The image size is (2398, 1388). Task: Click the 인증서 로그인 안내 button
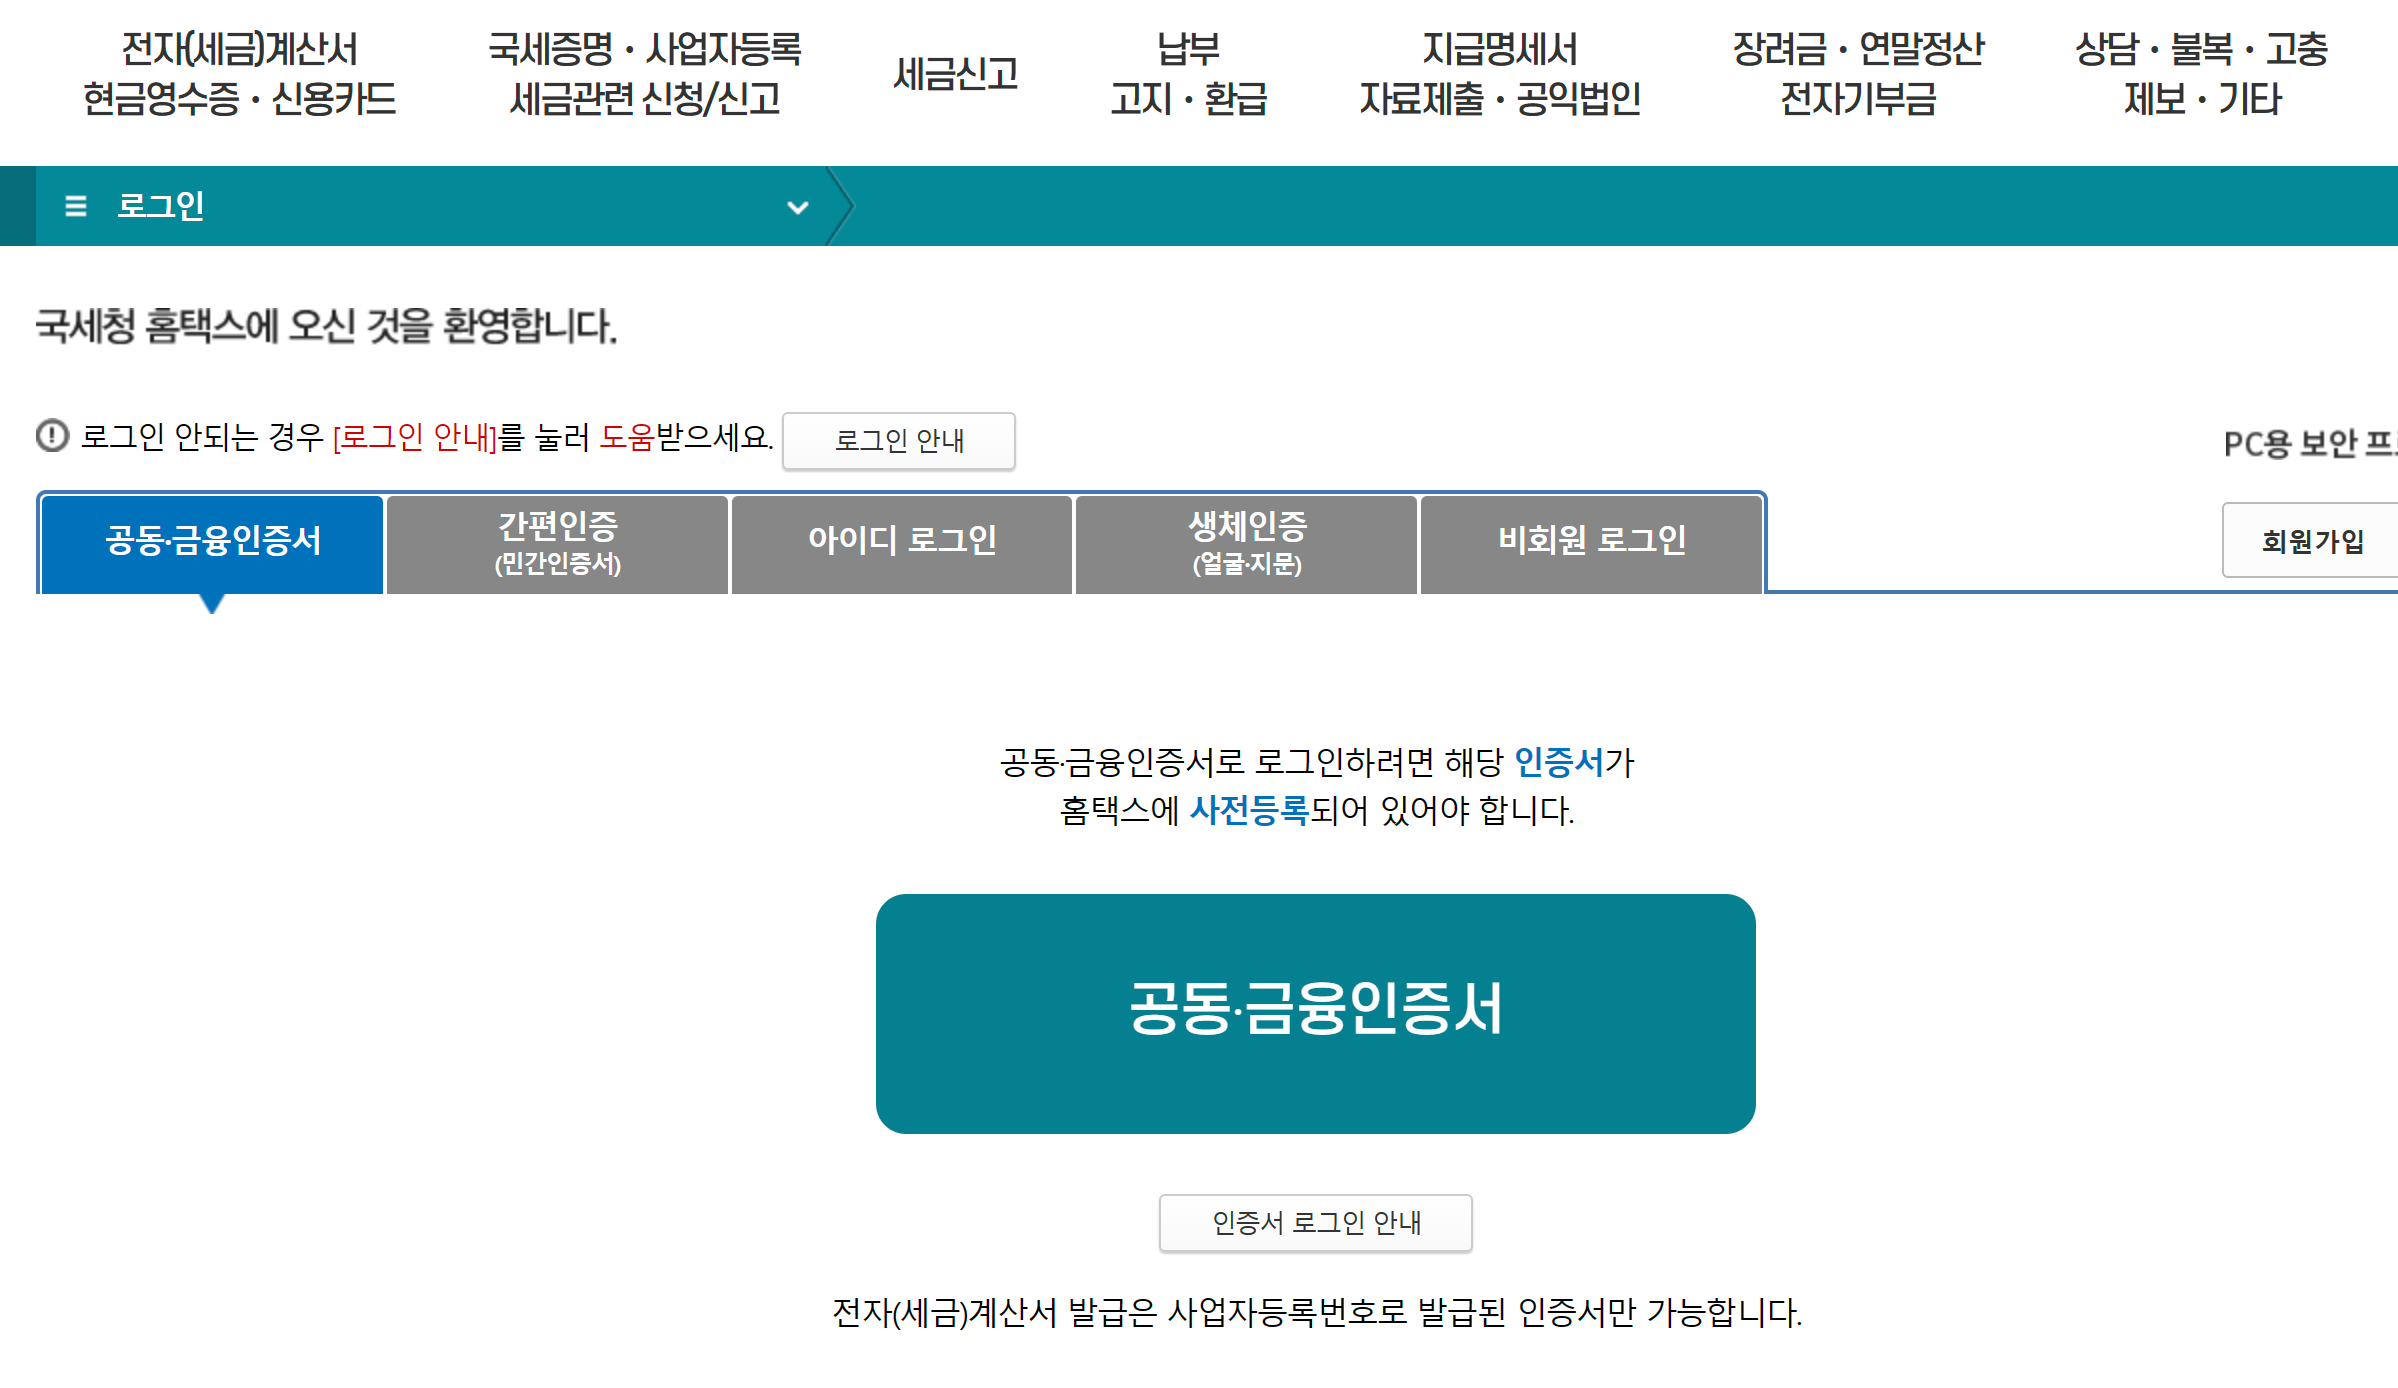(x=1315, y=1222)
